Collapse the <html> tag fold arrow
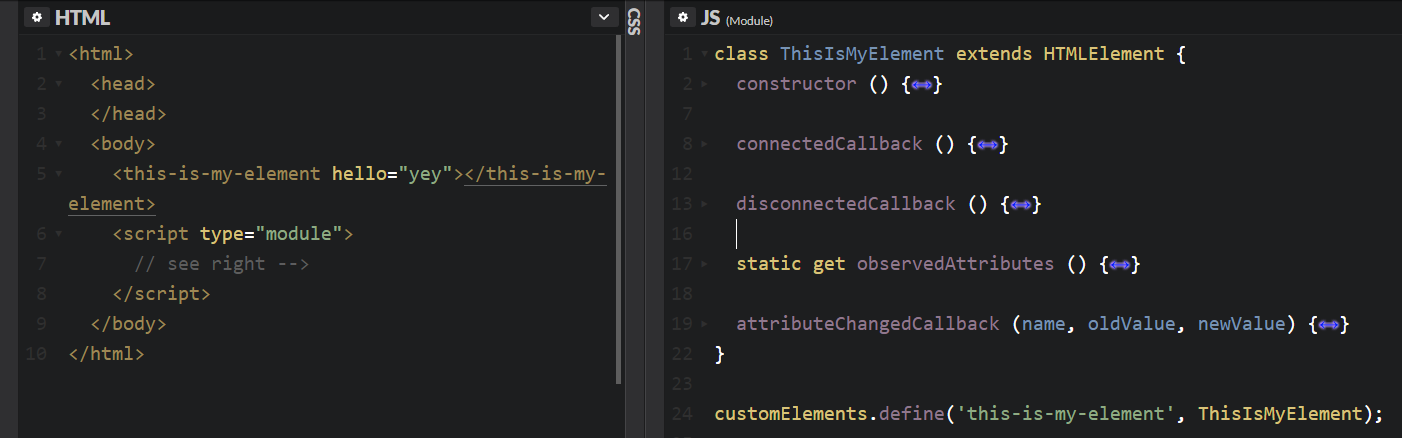Image resolution: width=1402 pixels, height=438 pixels. [x=59, y=54]
